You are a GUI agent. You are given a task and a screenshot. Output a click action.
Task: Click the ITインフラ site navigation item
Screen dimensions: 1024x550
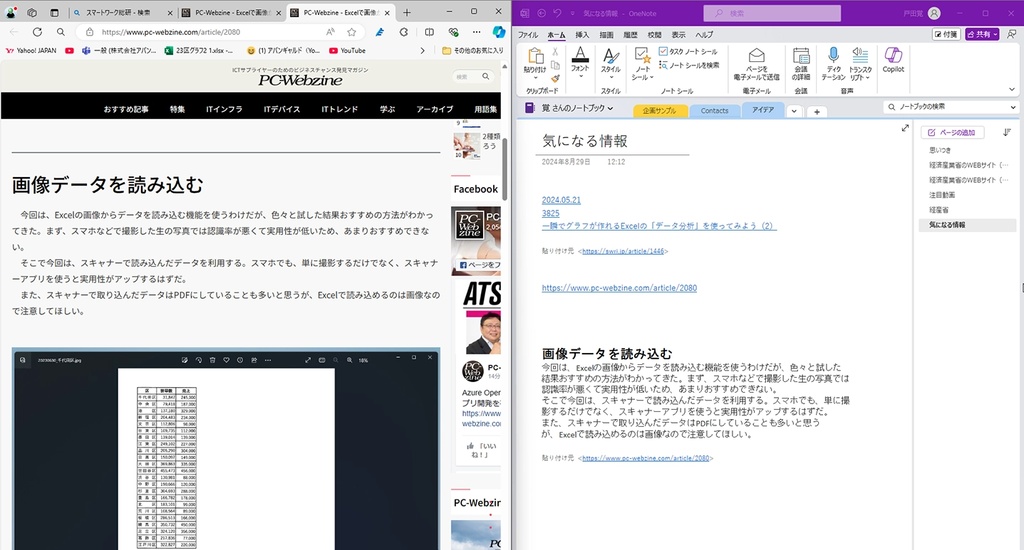pos(224,109)
